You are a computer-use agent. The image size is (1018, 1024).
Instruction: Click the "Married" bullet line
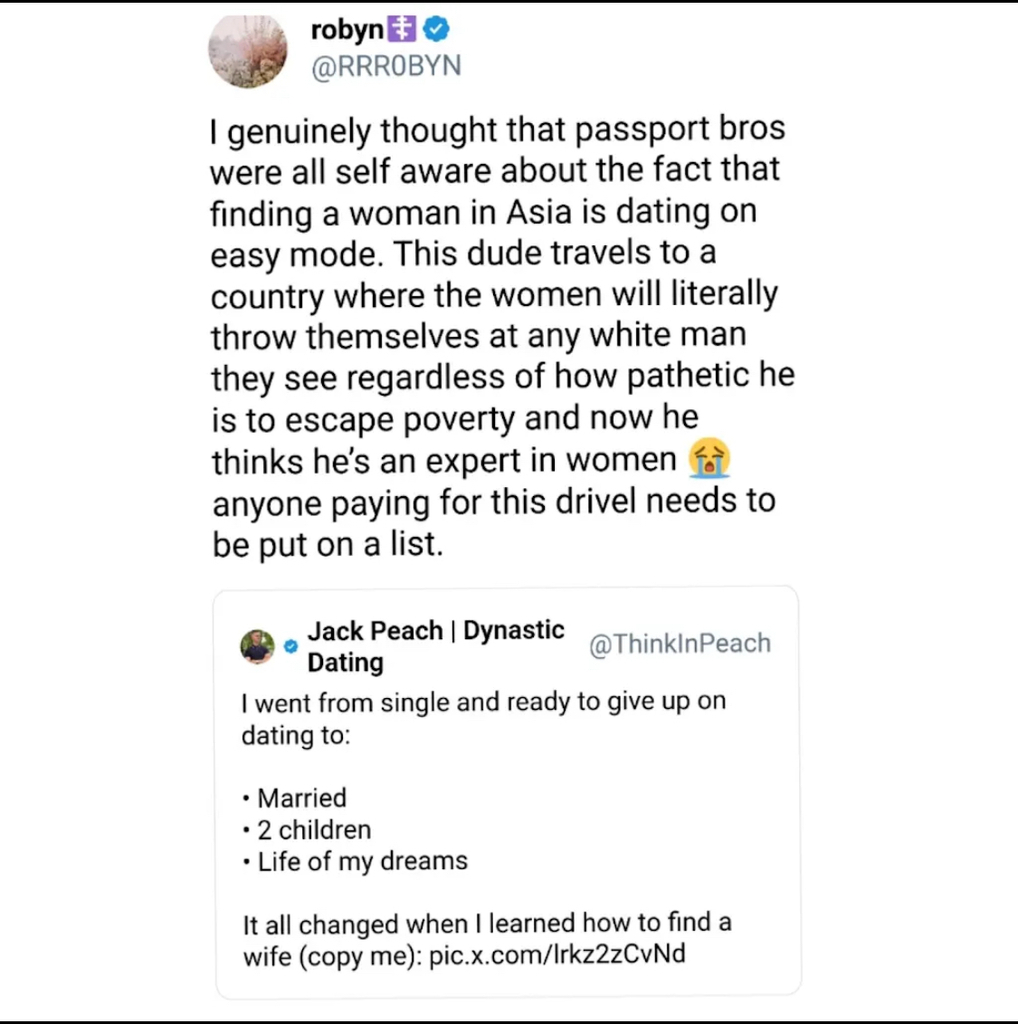[x=301, y=798]
